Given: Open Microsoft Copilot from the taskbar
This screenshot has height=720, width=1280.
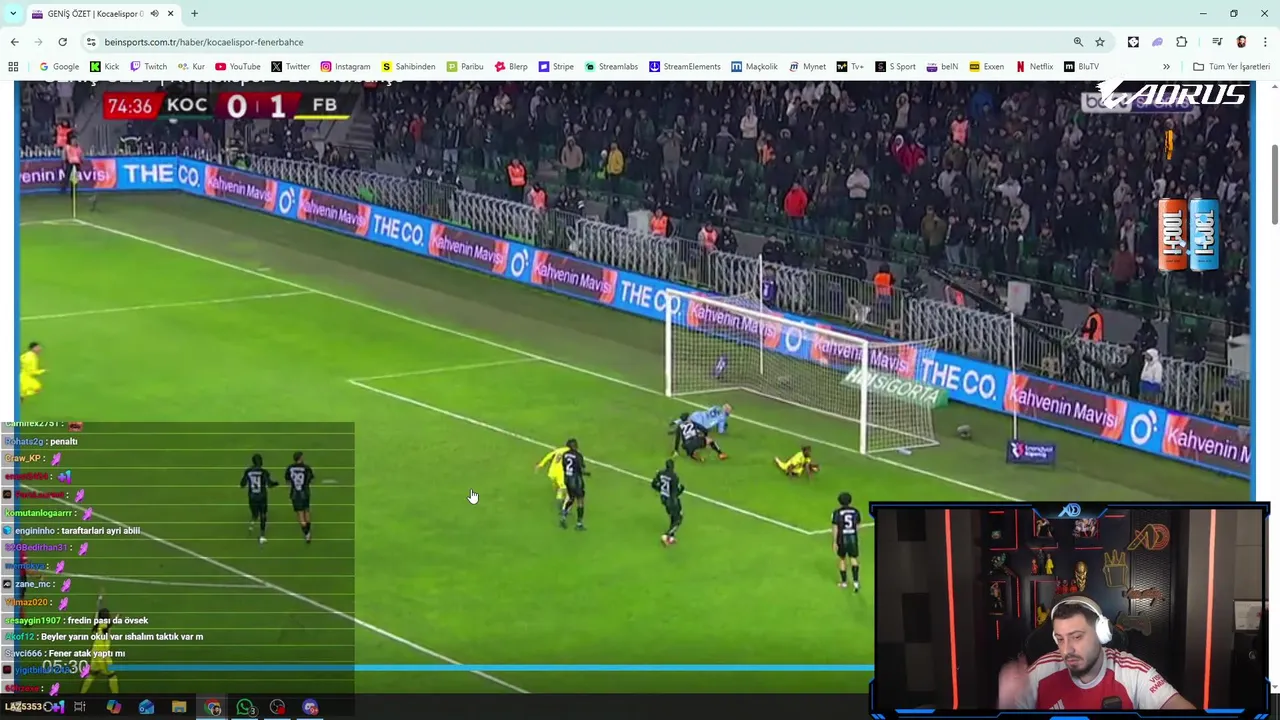Looking at the screenshot, I should click(x=113, y=707).
